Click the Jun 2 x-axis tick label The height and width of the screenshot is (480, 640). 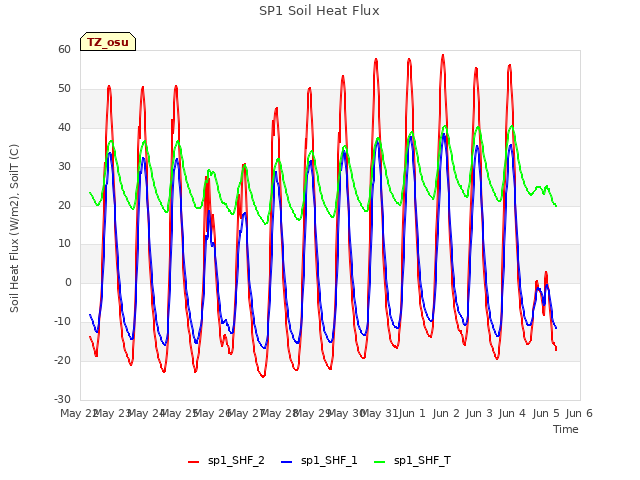point(446,413)
